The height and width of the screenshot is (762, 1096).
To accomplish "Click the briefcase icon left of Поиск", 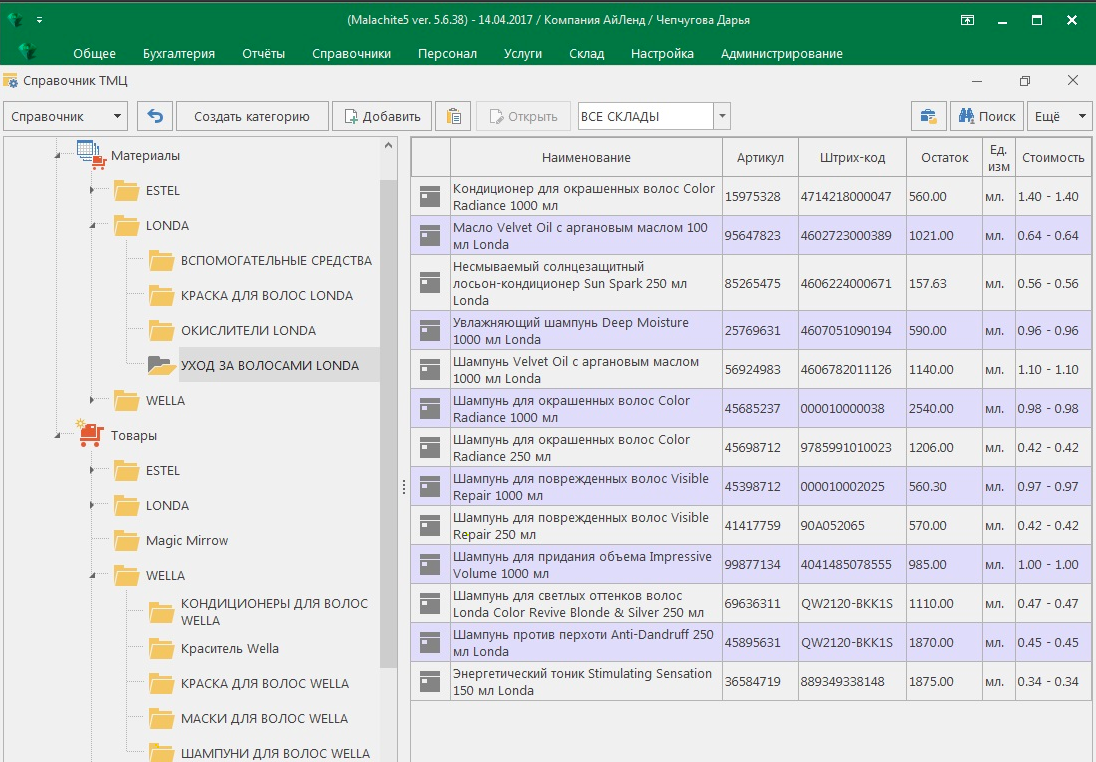I will 929,116.
